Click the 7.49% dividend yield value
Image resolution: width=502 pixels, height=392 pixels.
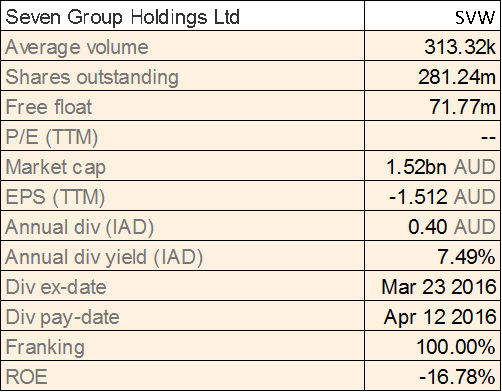tap(466, 257)
